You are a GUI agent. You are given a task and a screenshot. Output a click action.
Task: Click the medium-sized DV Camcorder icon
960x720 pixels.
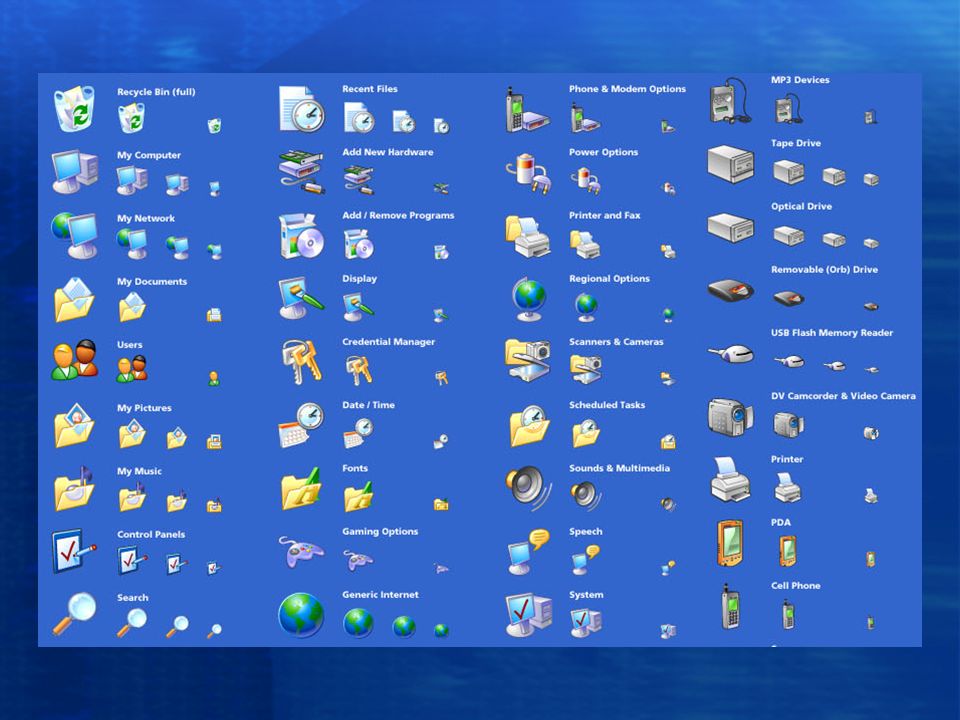(x=788, y=425)
